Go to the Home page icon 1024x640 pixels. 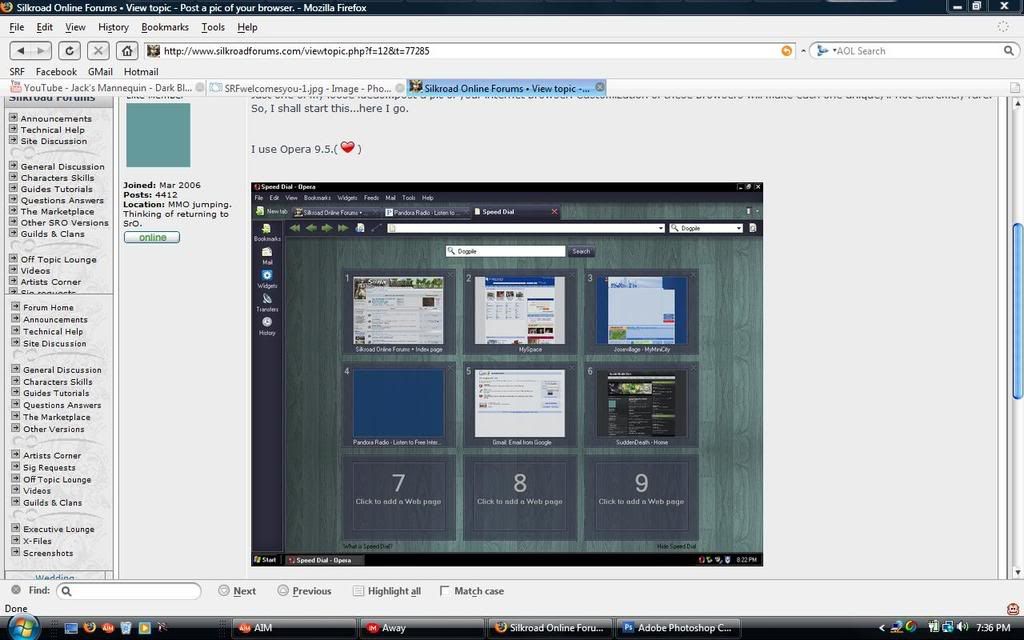pyautogui.click(x=127, y=50)
